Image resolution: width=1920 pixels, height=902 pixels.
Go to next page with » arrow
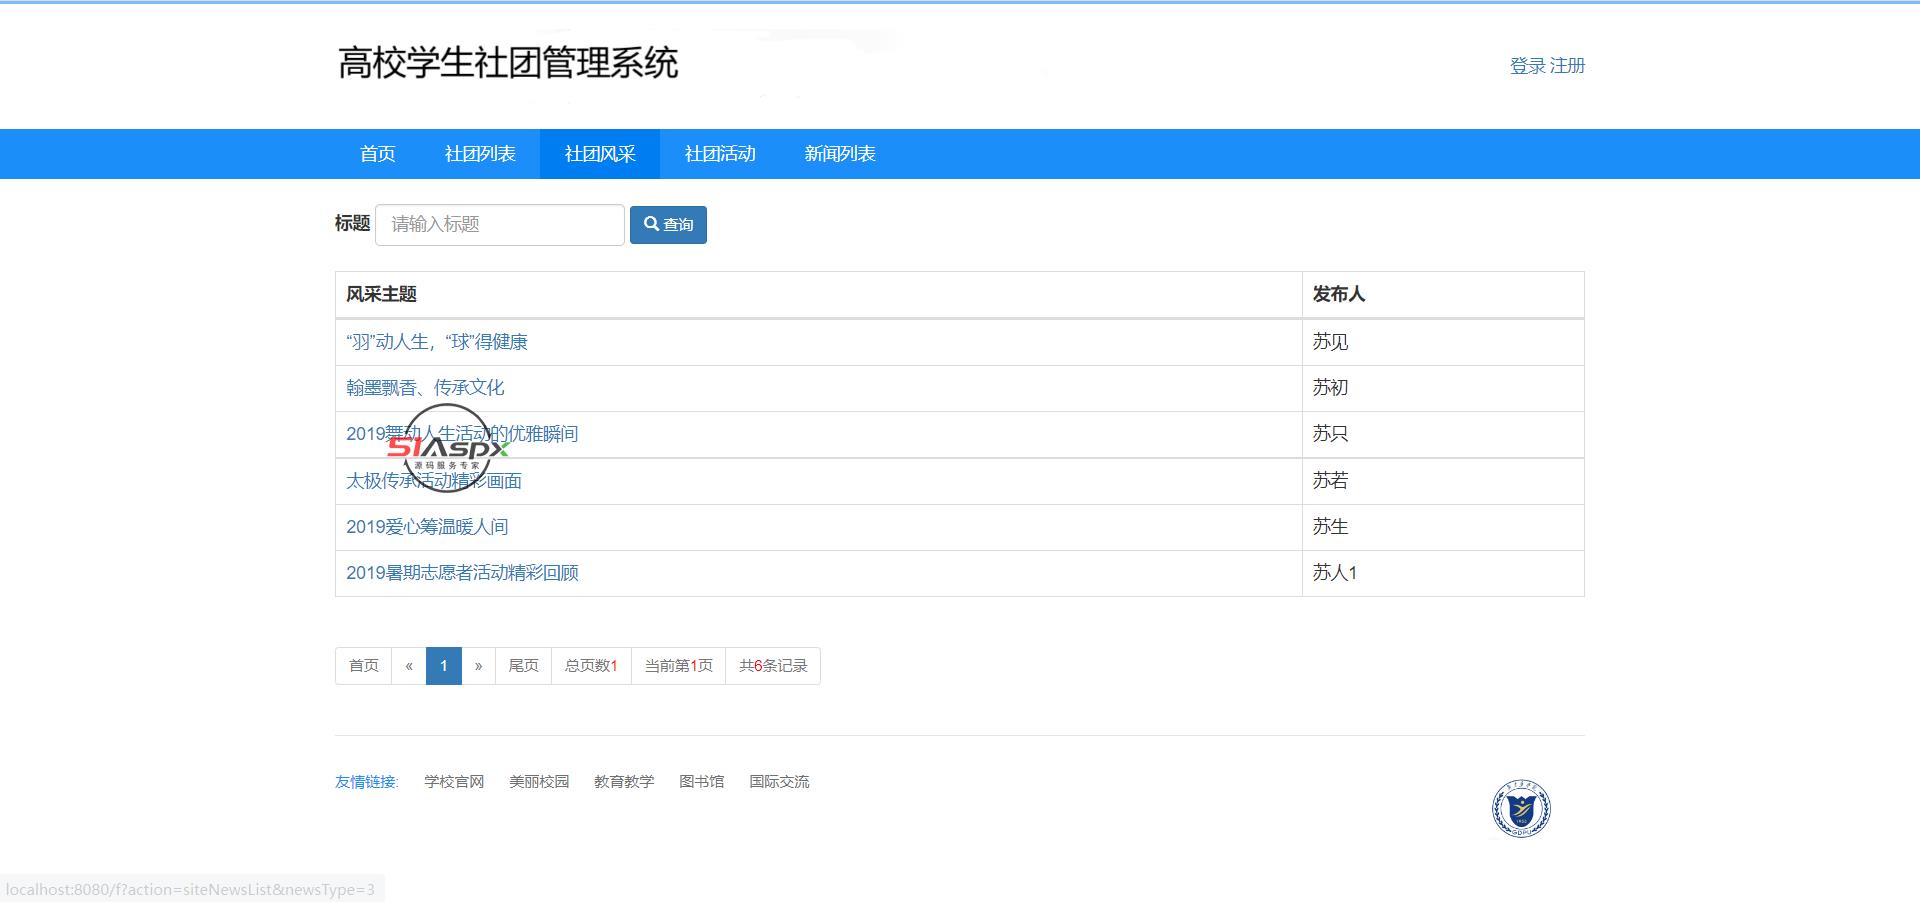tap(478, 666)
